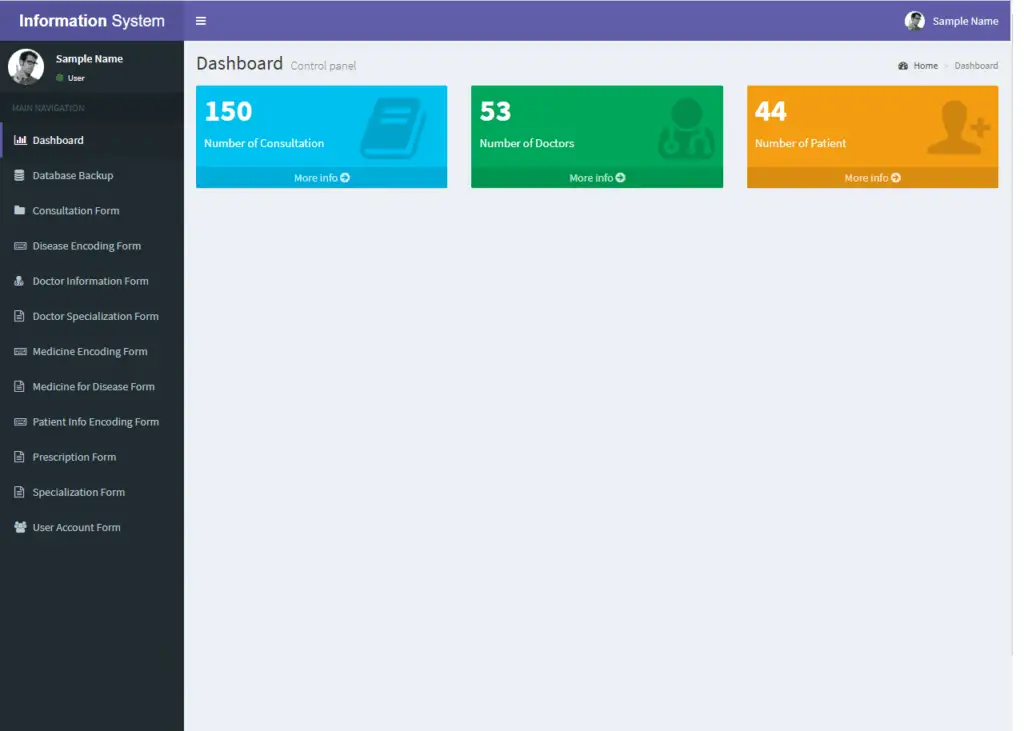Click the Database Backup icon
The width and height of the screenshot is (1024, 731).
pyautogui.click(x=19, y=175)
